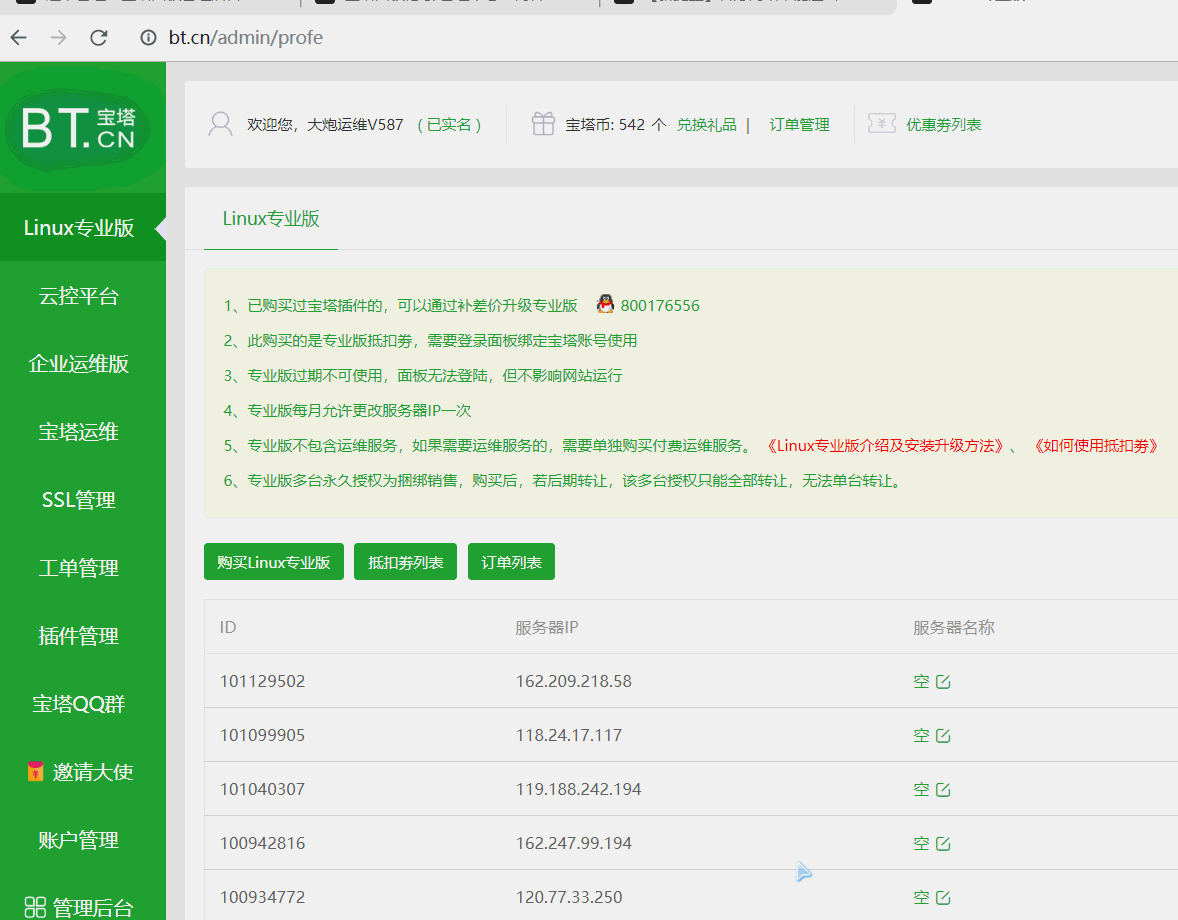Edit server name for 118.24.17.117

click(943, 735)
